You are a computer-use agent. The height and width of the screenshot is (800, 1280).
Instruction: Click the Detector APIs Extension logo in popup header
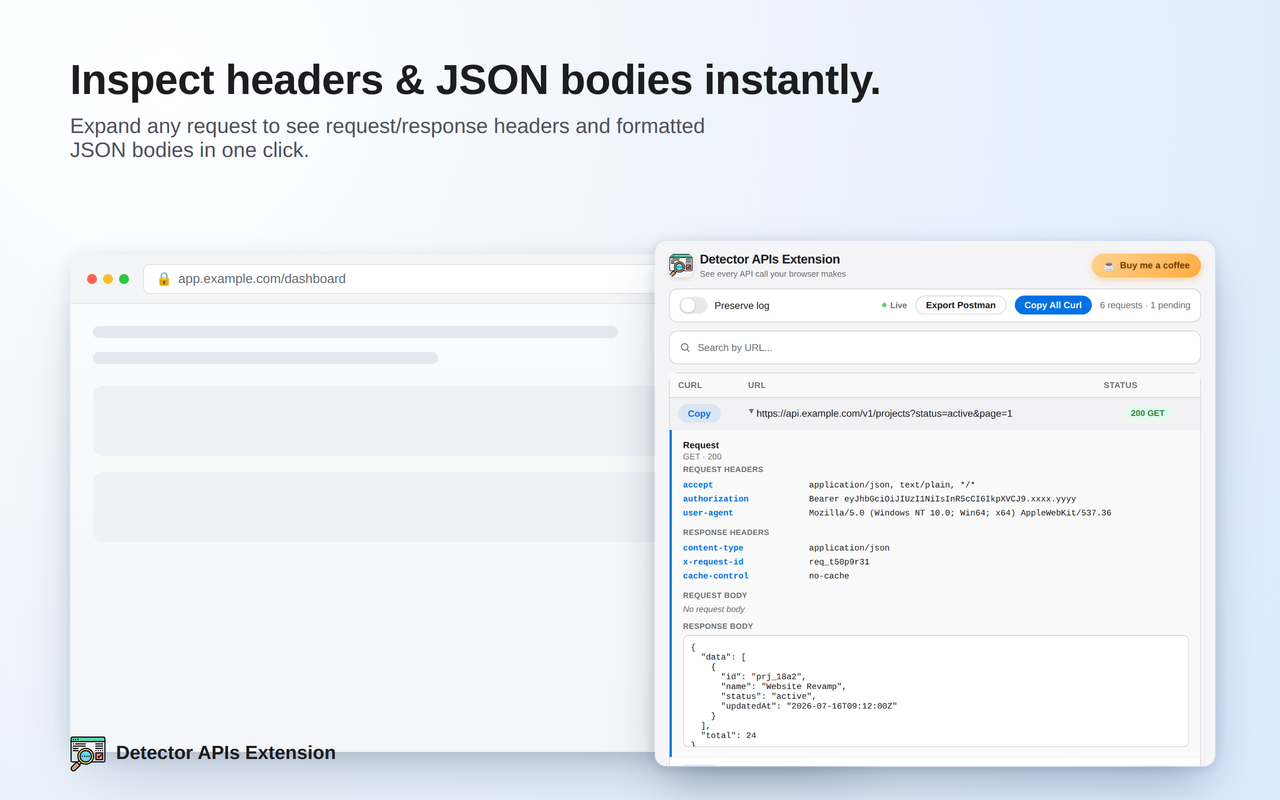click(x=681, y=265)
